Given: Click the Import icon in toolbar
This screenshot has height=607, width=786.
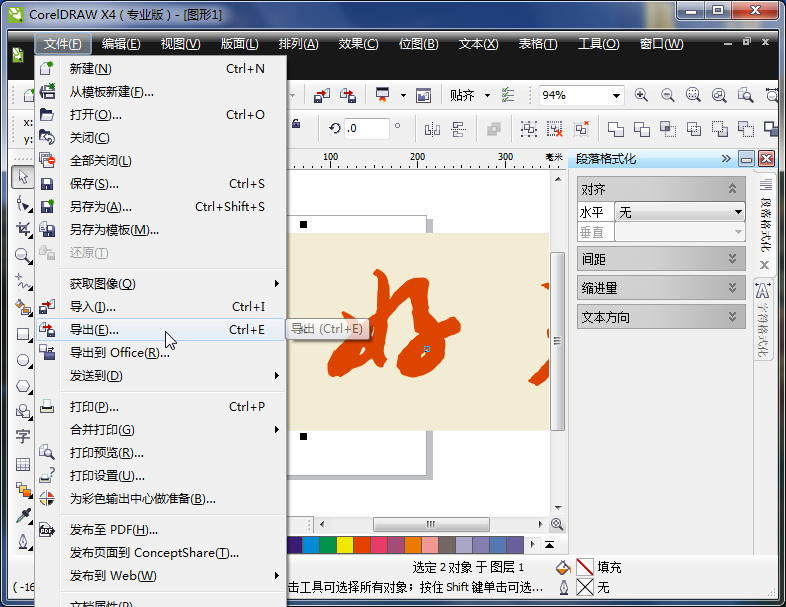Looking at the screenshot, I should (x=322, y=95).
